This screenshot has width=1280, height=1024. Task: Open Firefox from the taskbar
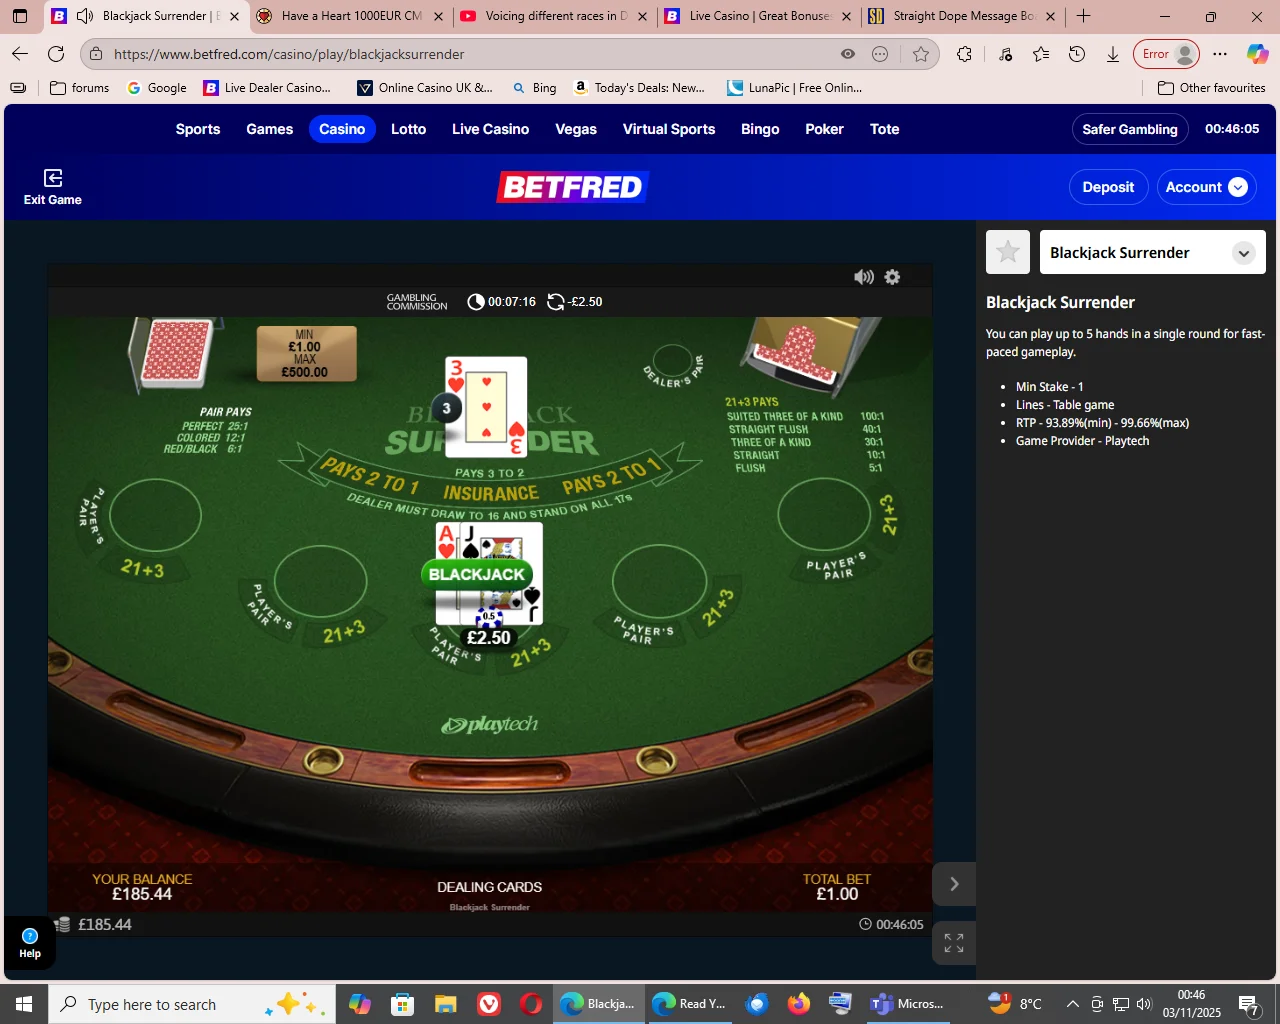coord(798,1004)
